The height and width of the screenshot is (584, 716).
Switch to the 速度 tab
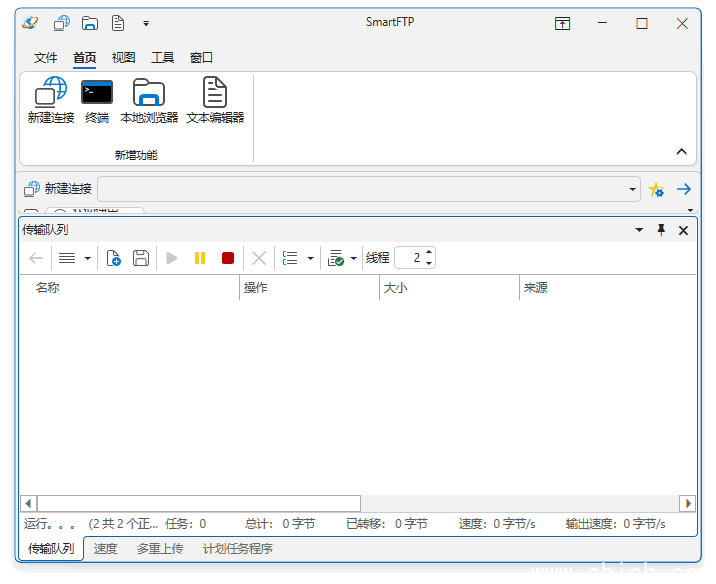point(105,549)
